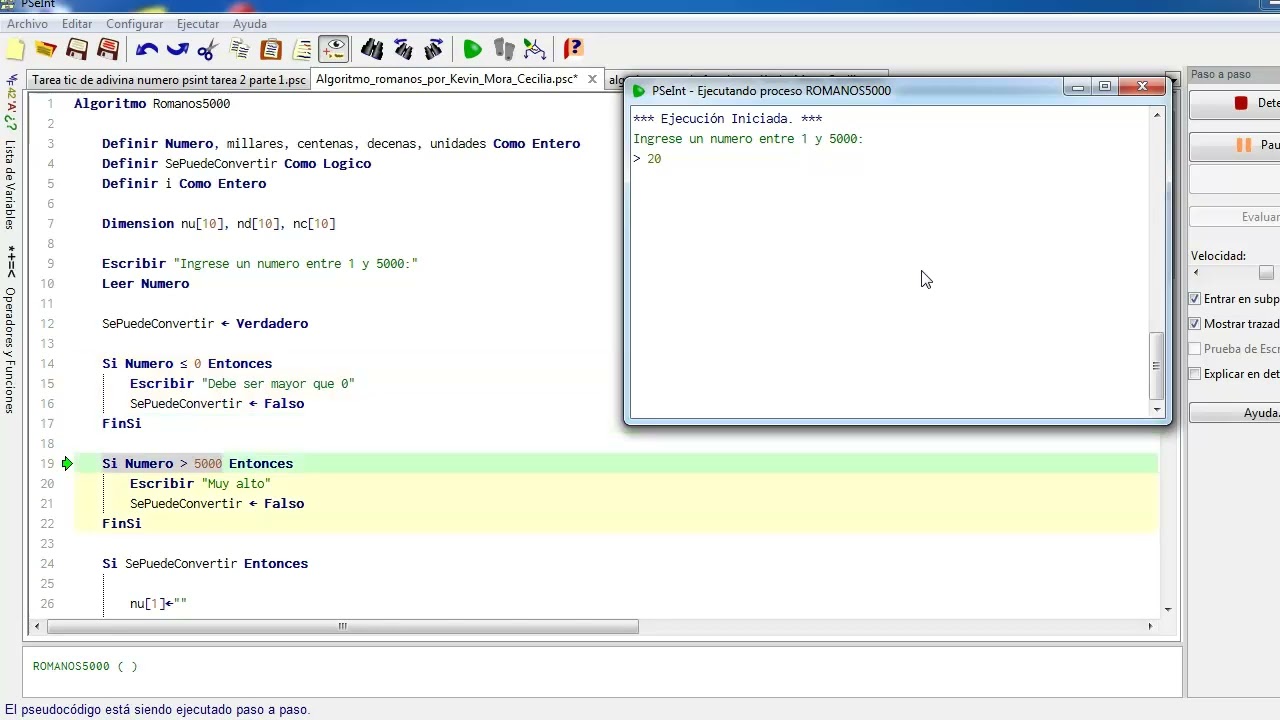The width and height of the screenshot is (1280, 720).
Task: Click the Save floppy disk icon
Action: [x=77, y=49]
